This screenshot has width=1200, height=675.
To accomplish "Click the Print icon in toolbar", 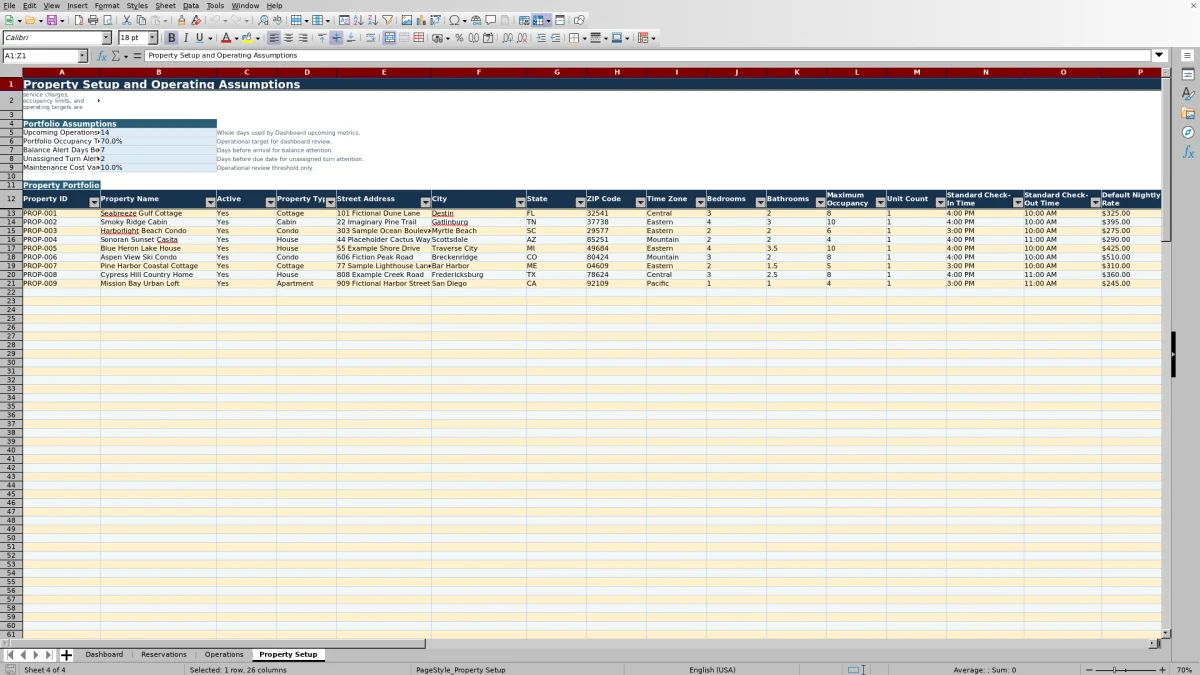I will 93,20.
